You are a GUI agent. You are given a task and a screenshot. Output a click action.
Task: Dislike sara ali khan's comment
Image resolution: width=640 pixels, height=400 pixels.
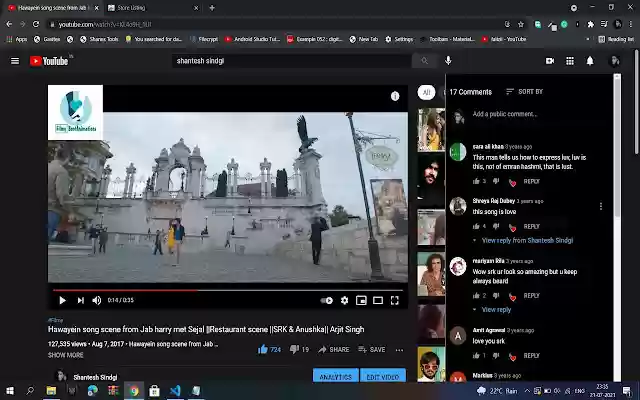pos(496,181)
